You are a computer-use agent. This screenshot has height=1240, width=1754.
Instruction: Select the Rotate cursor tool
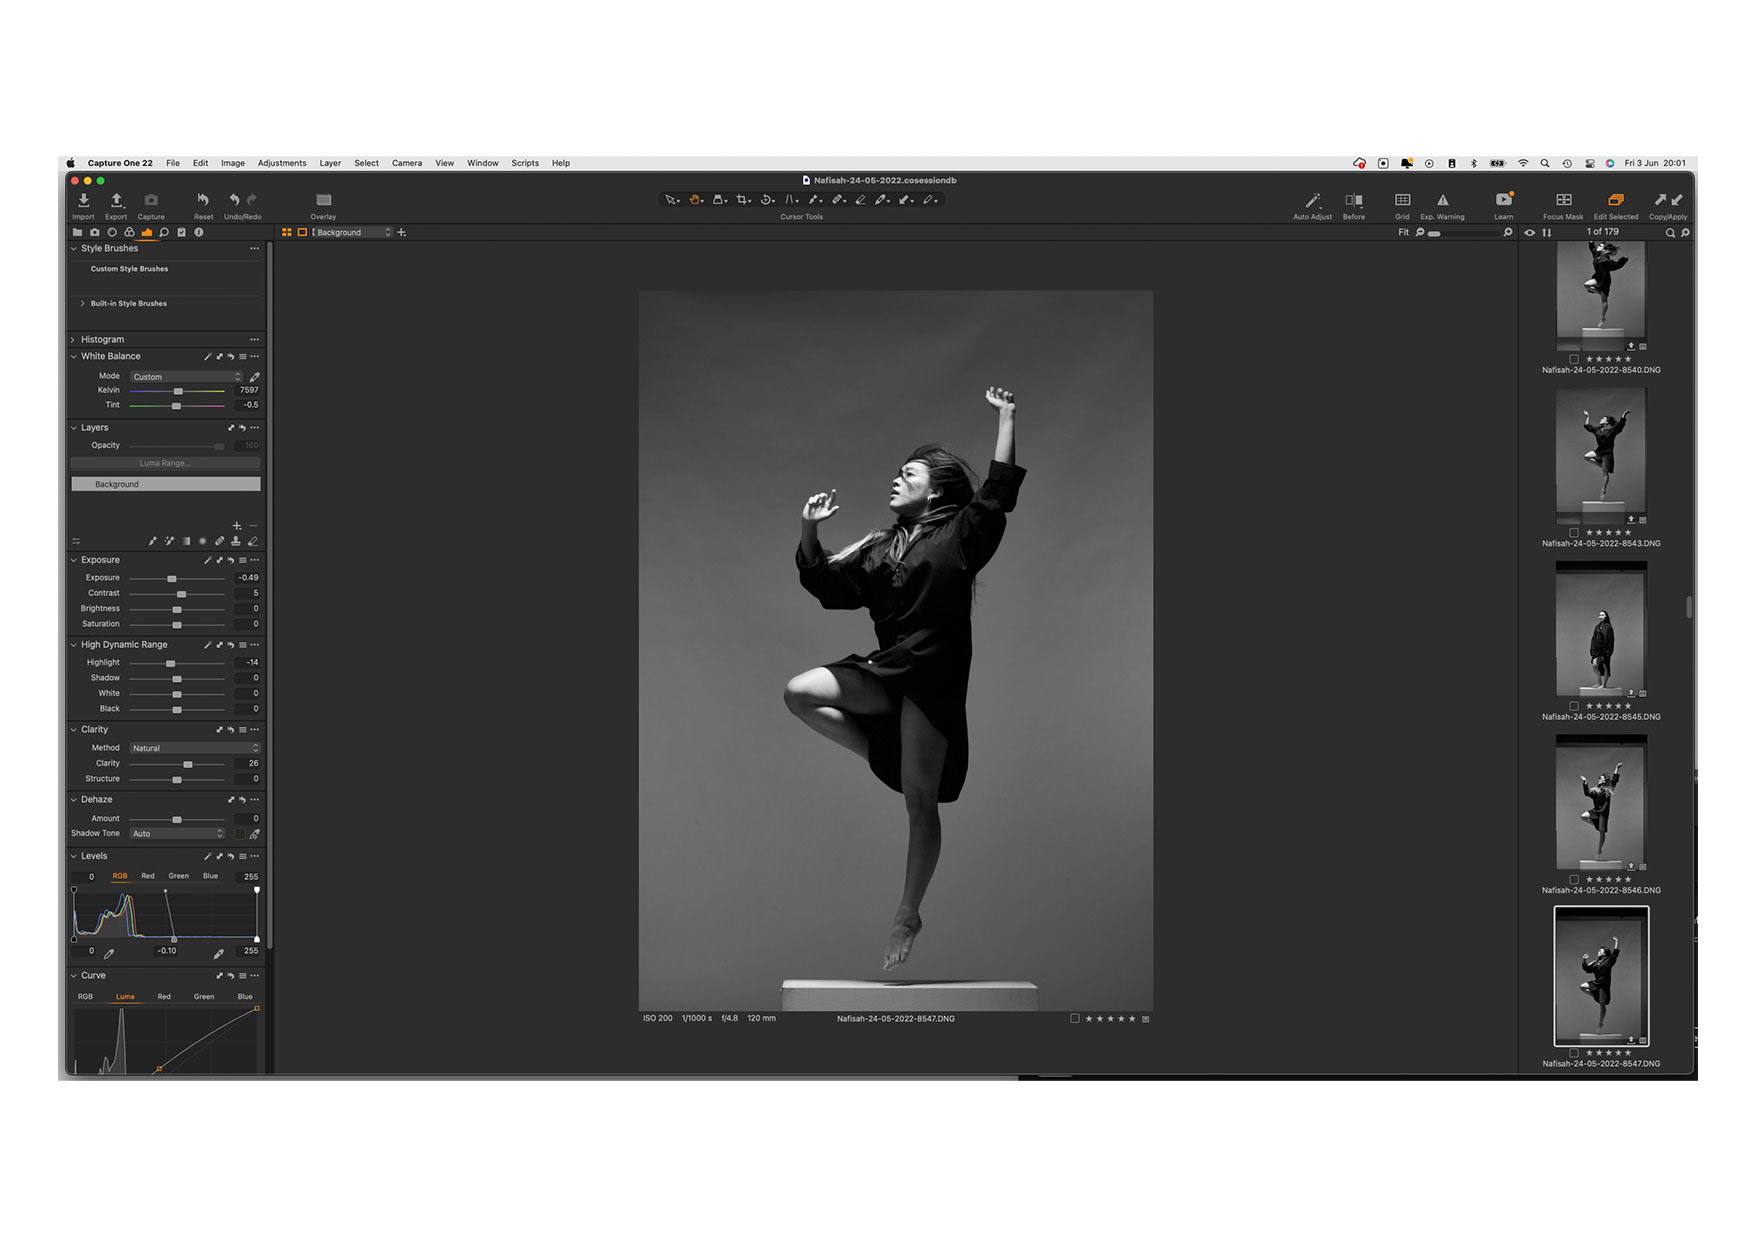(766, 200)
